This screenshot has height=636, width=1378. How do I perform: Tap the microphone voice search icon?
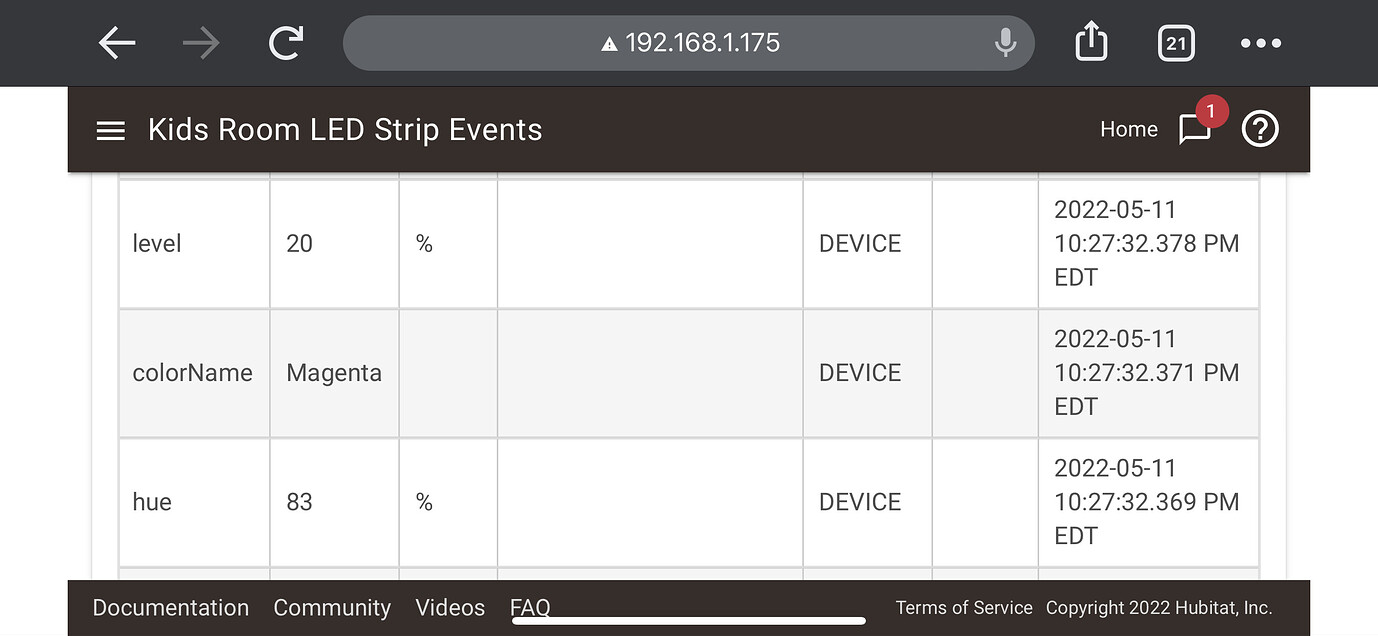[x=1005, y=43]
